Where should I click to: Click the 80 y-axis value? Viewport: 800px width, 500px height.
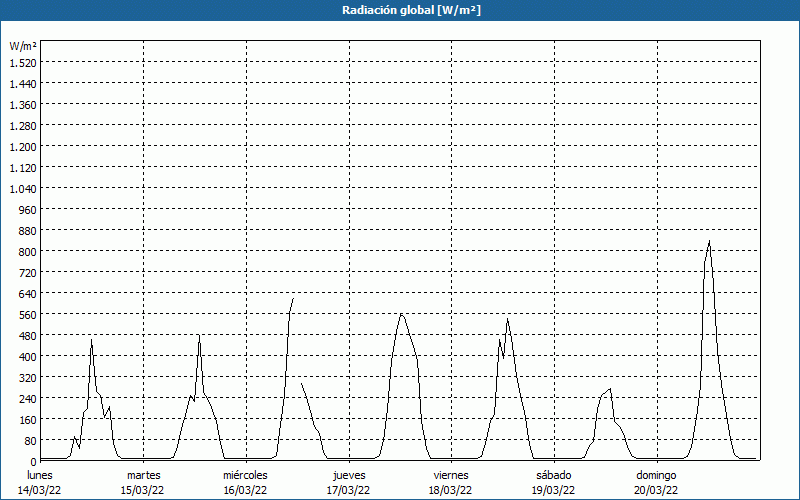[x=30, y=440]
